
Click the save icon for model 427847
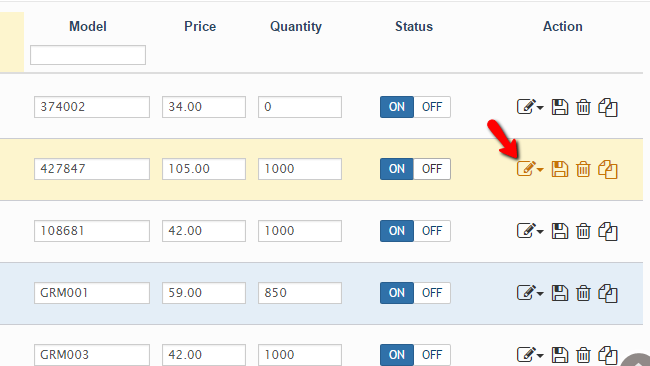tap(560, 169)
